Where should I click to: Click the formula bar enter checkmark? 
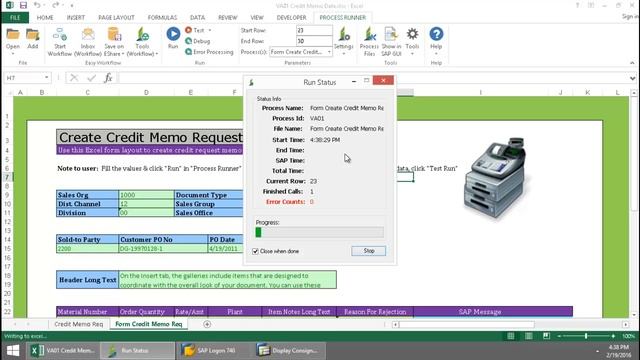91,78
